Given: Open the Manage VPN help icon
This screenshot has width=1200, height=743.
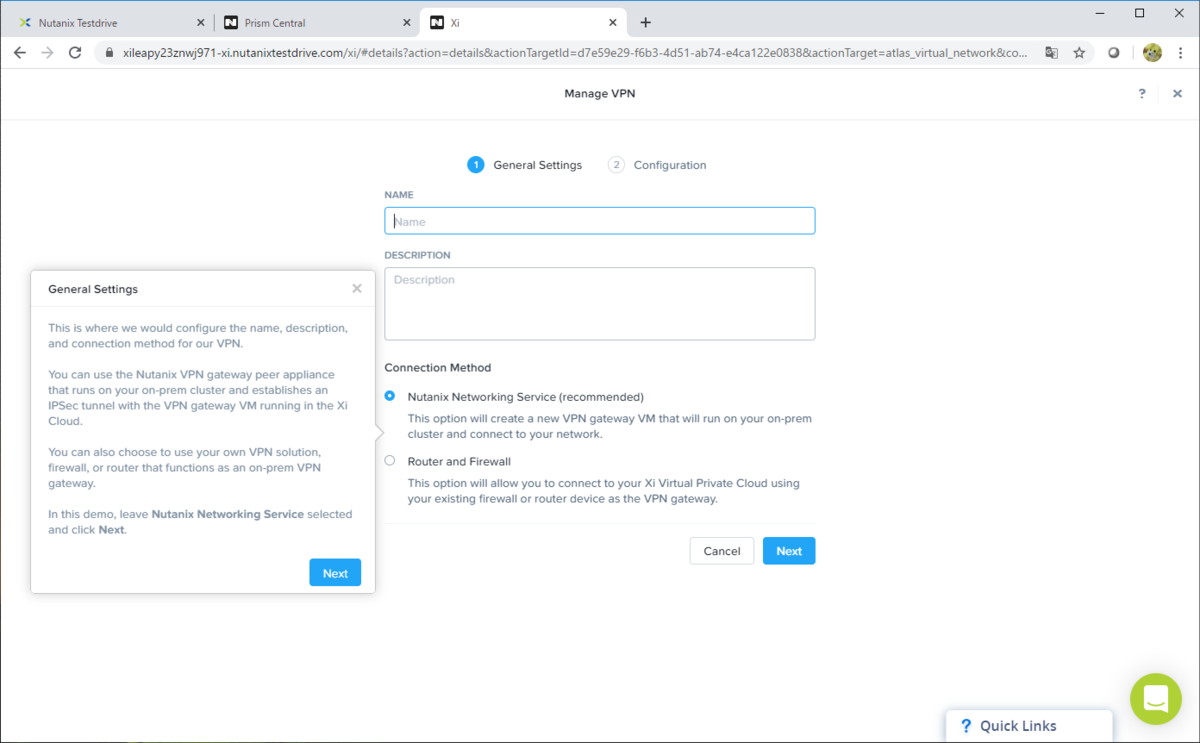Looking at the screenshot, I should 1142,93.
